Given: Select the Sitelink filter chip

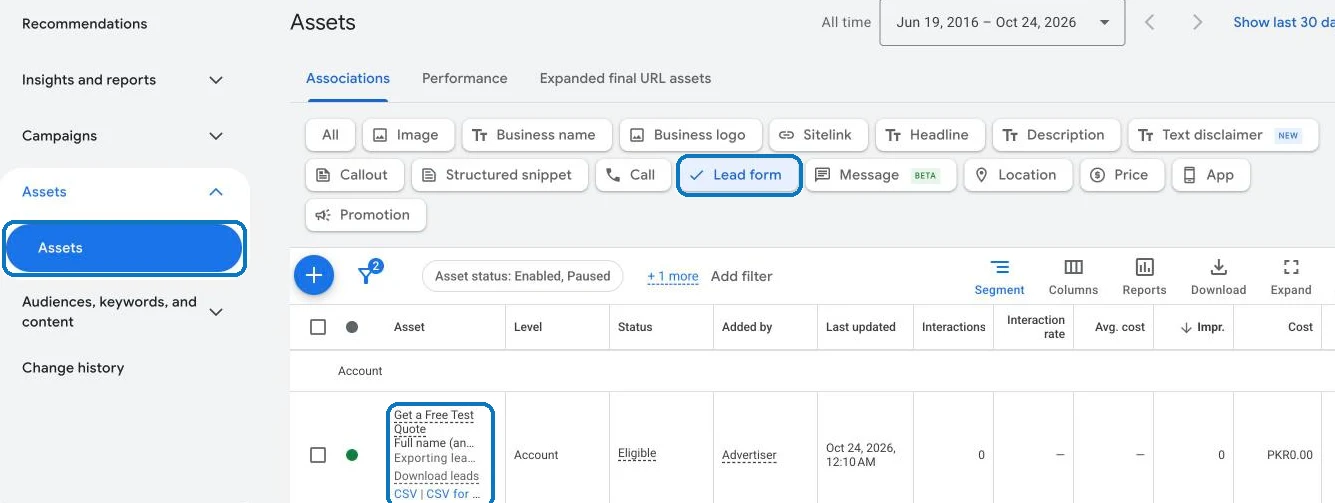Looking at the screenshot, I should tap(817, 135).
